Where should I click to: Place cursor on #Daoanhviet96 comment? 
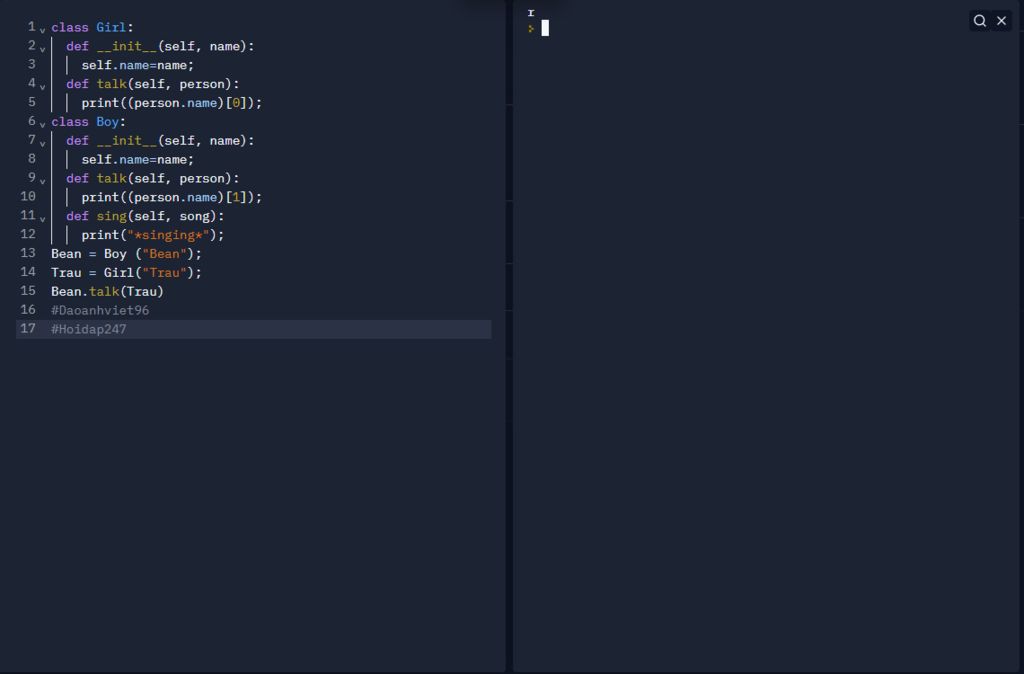pos(100,310)
